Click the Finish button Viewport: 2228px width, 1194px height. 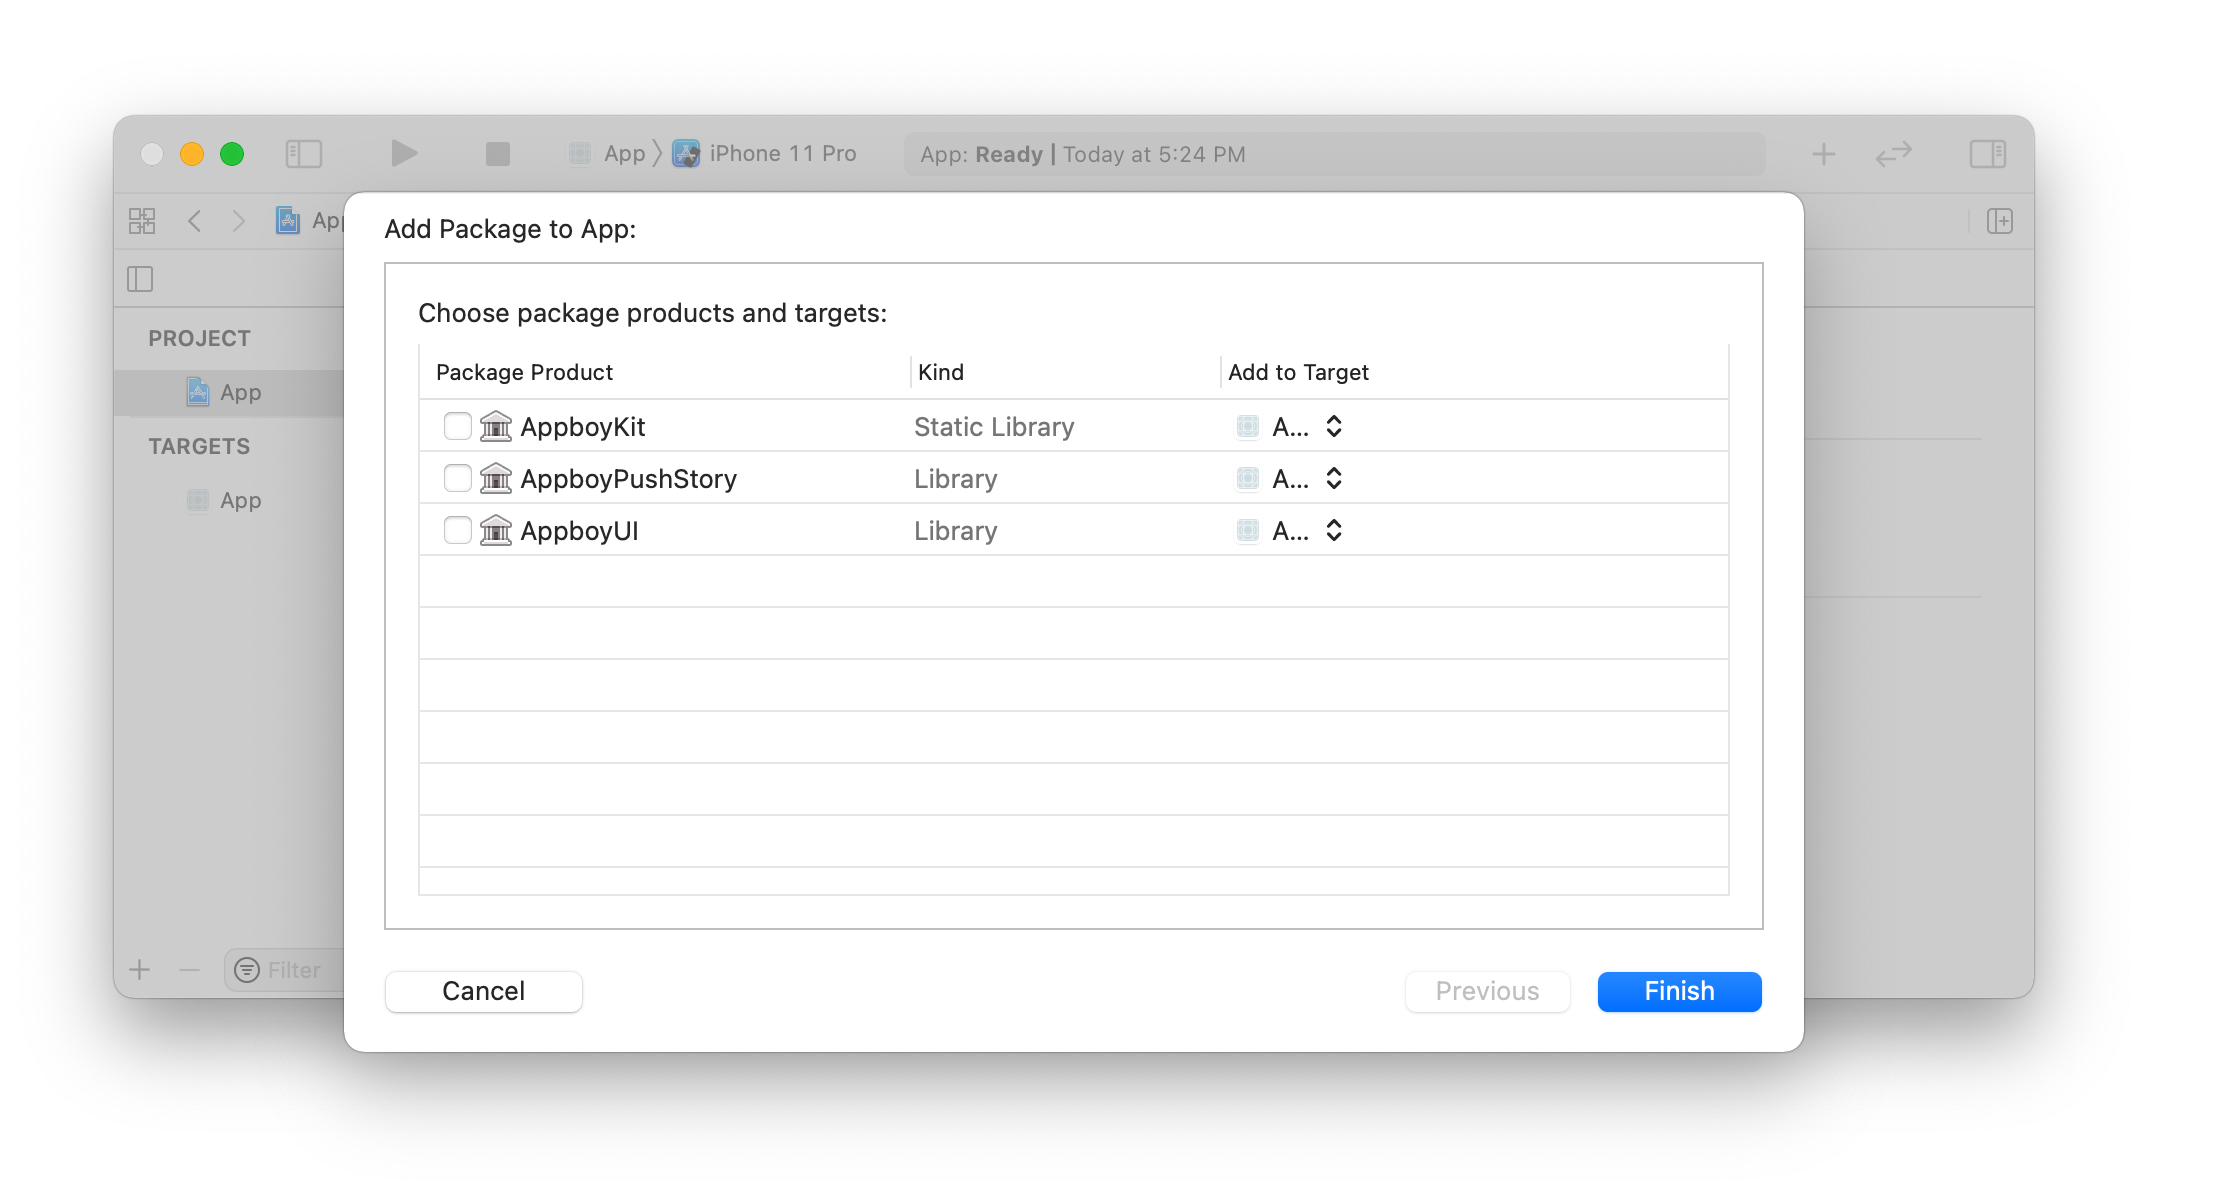point(1678,991)
